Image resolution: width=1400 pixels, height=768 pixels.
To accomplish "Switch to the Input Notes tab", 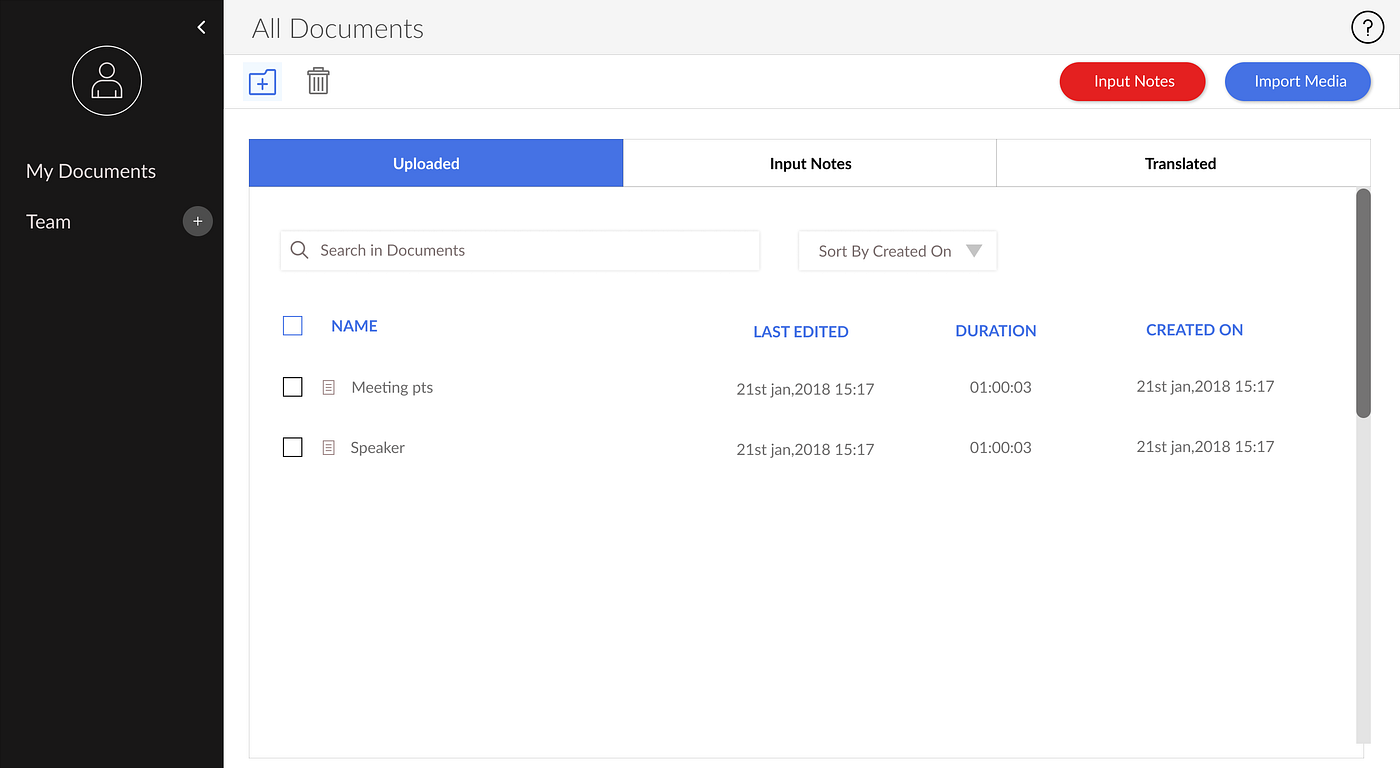I will [x=810, y=163].
